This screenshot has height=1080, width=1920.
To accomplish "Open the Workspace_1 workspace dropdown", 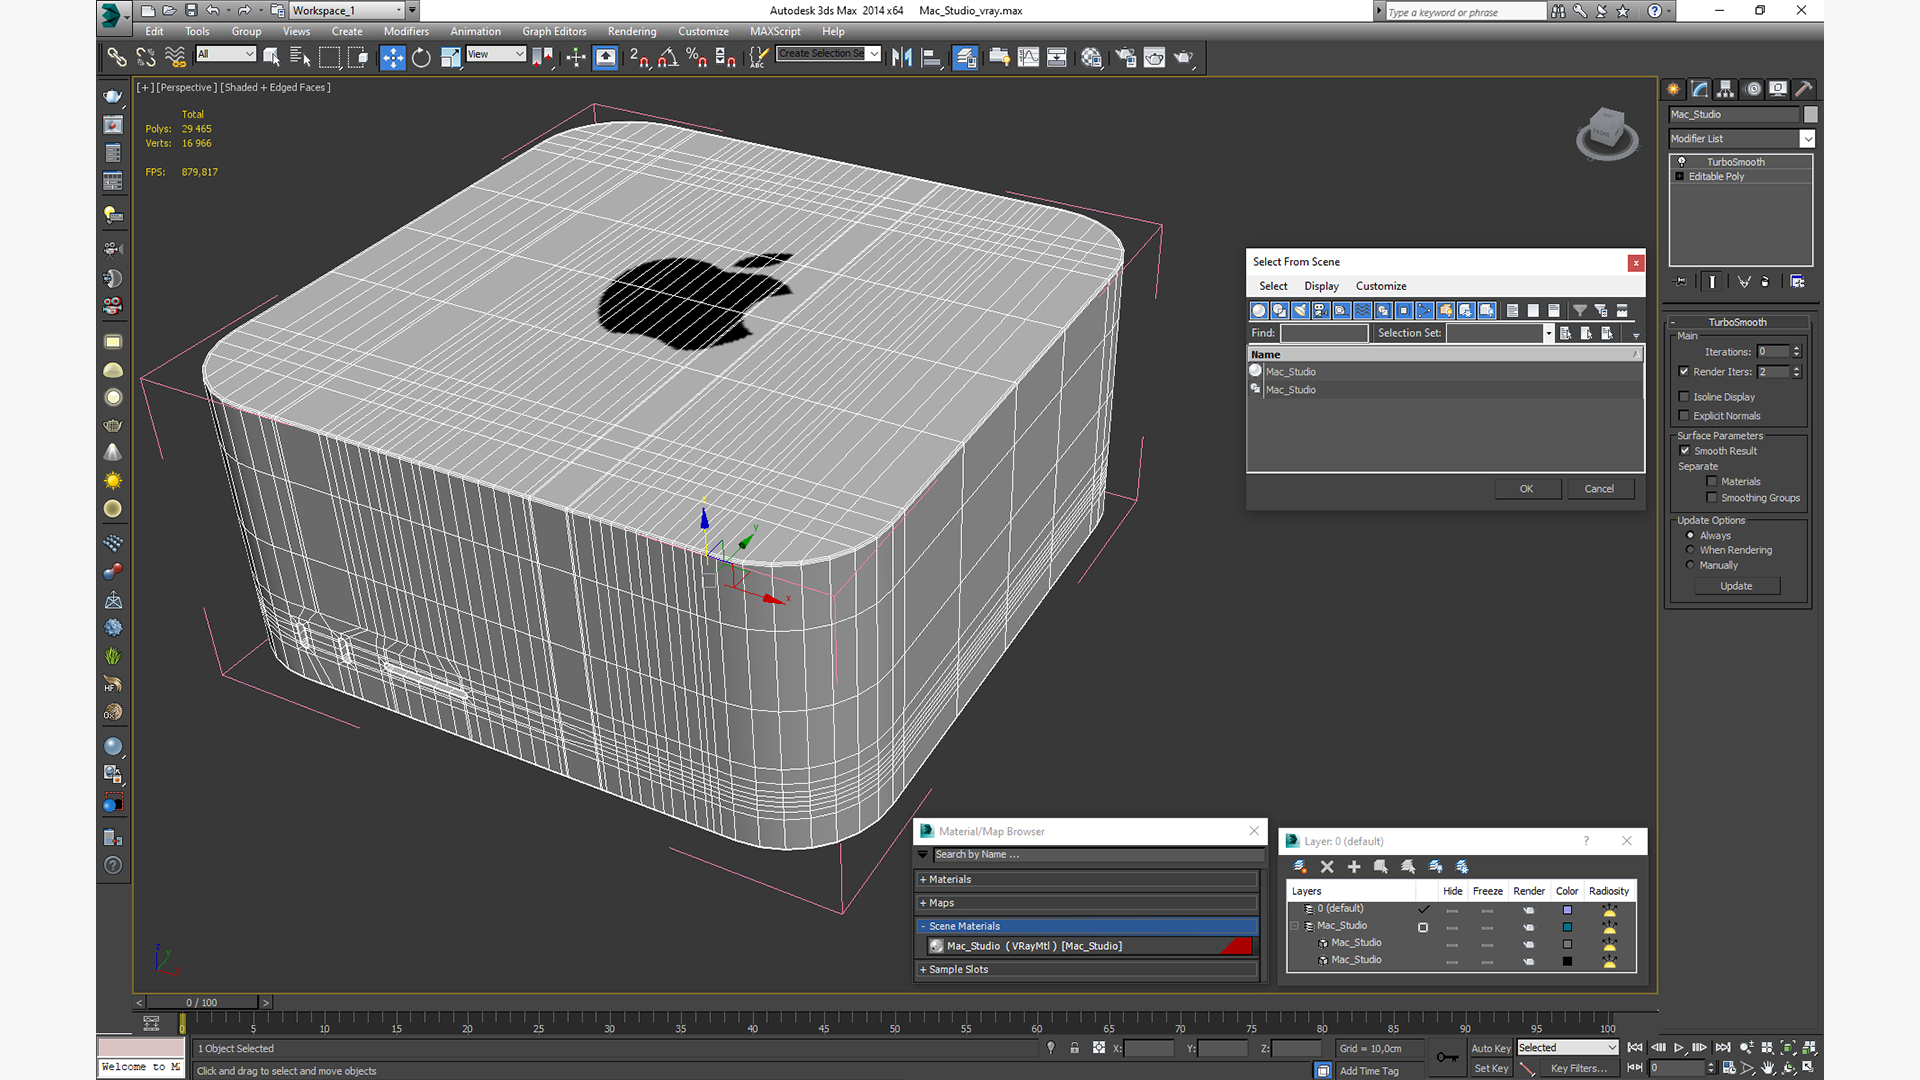I will [347, 11].
